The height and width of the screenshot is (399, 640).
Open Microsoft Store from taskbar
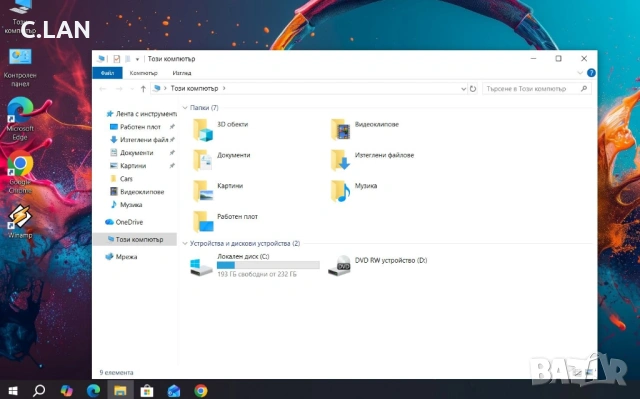click(x=147, y=391)
